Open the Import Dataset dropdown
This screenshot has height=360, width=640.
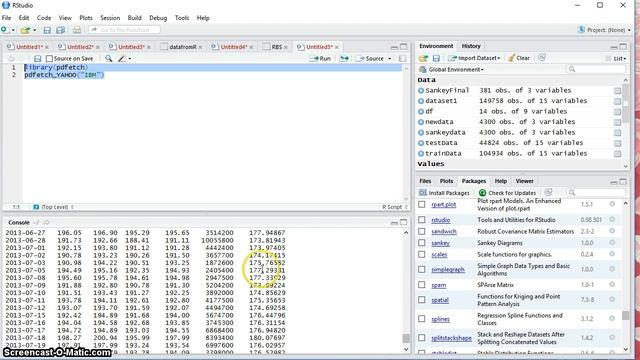474,58
